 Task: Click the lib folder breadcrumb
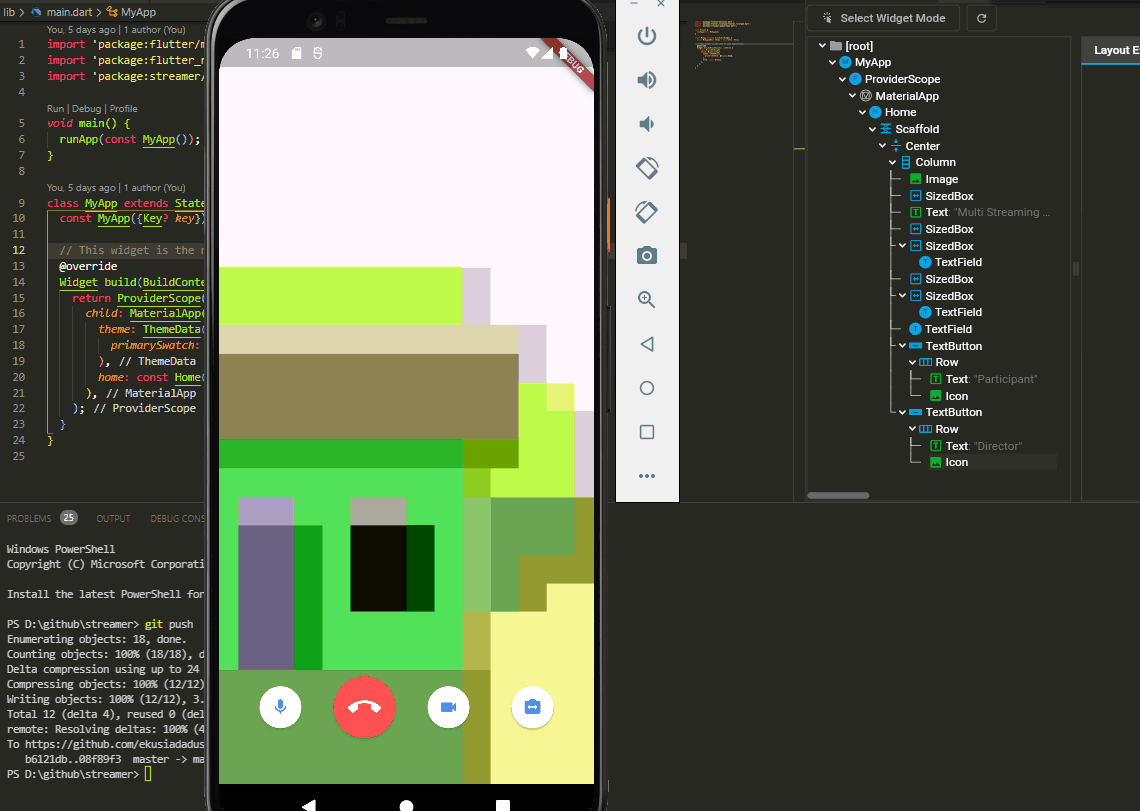9,12
